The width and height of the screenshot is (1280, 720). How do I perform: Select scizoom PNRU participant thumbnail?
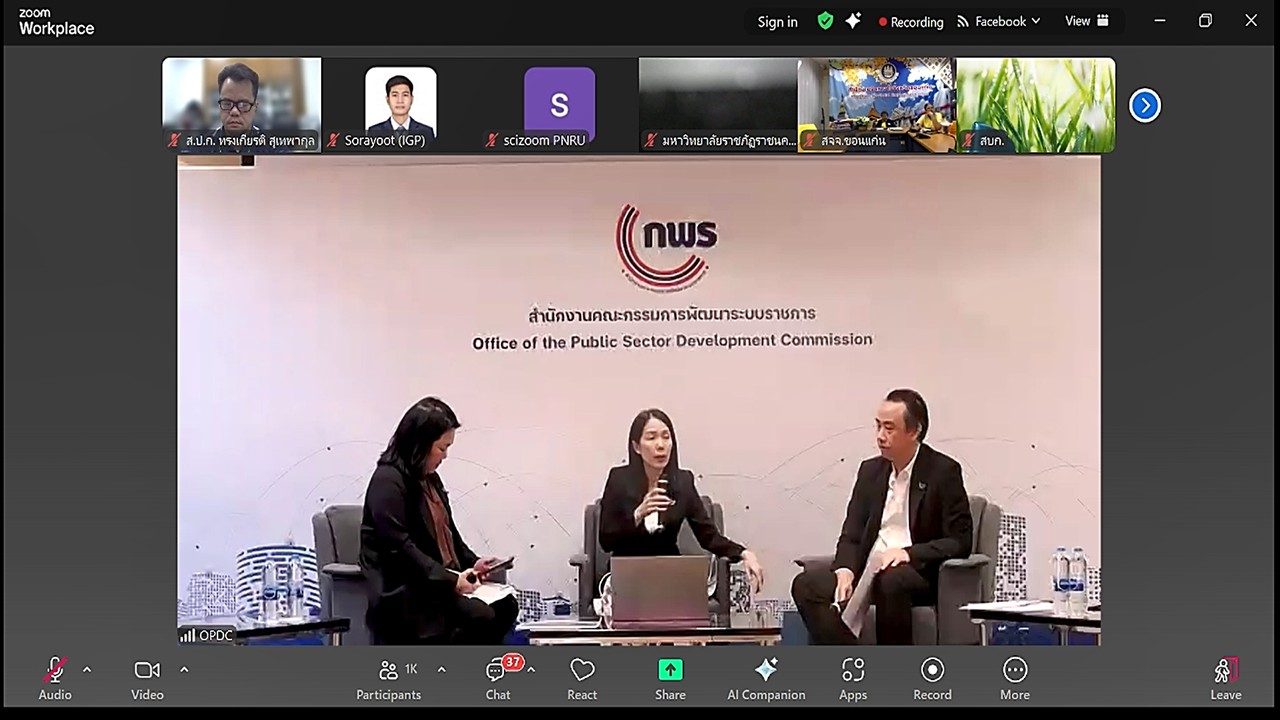pos(559,105)
